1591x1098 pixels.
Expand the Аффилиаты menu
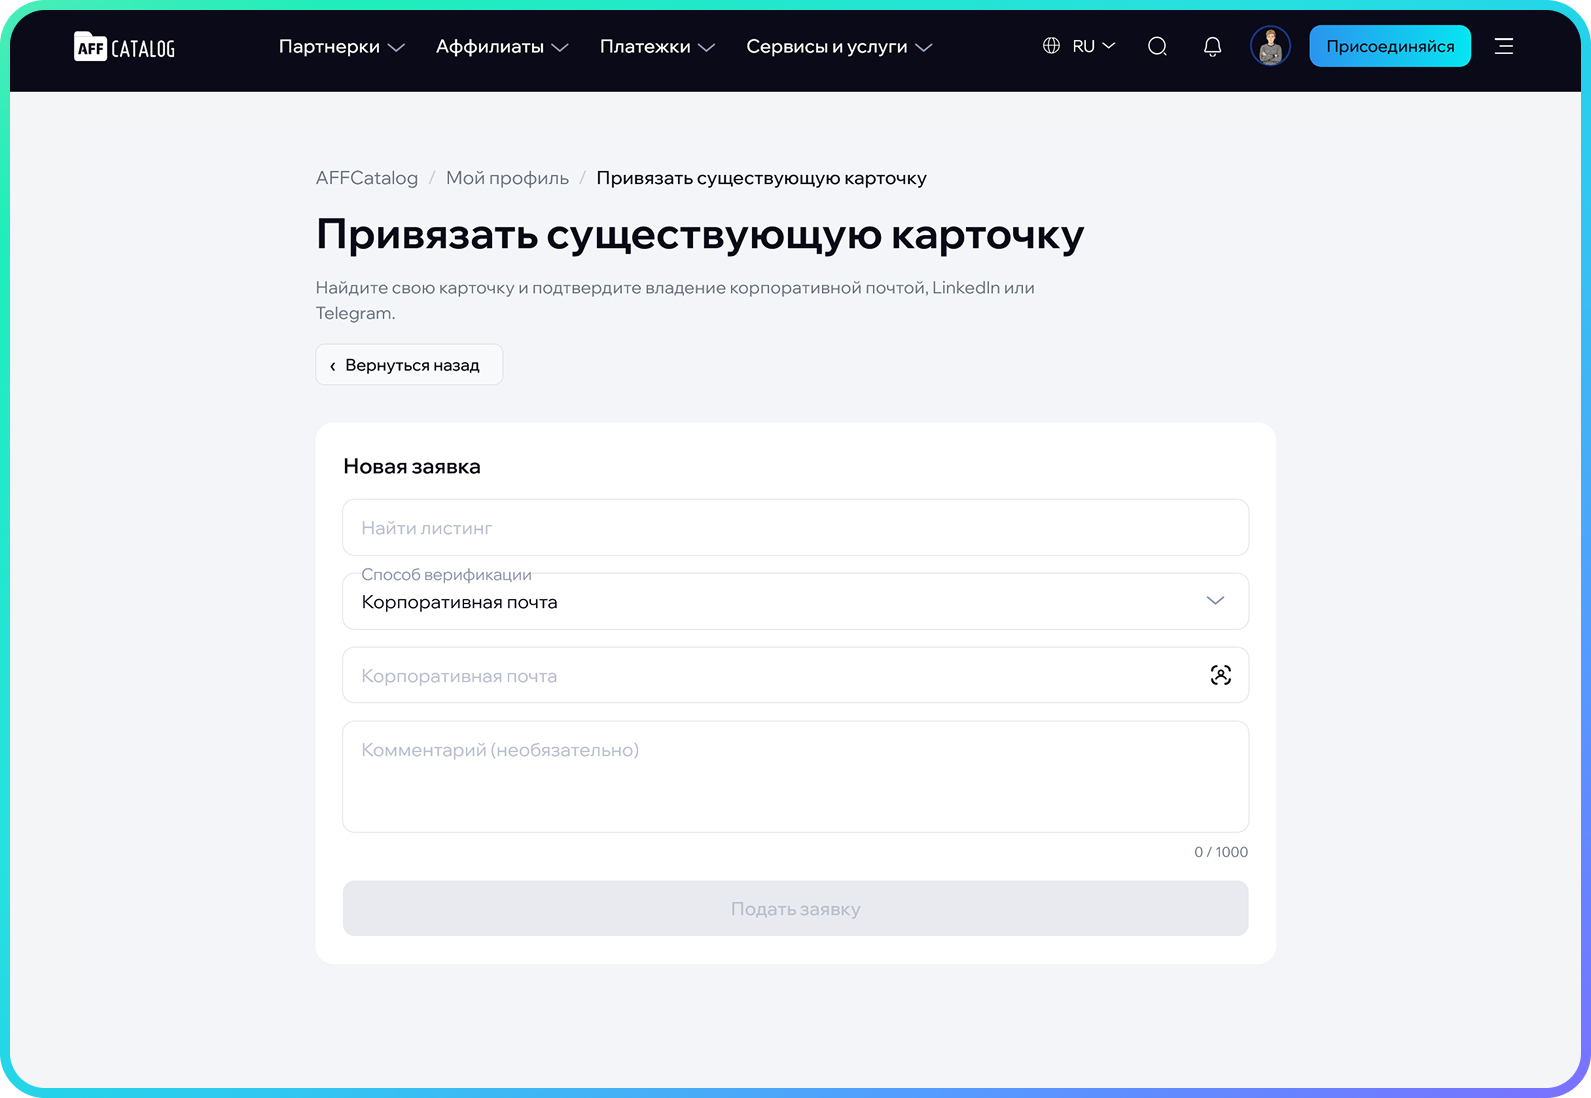coord(502,47)
